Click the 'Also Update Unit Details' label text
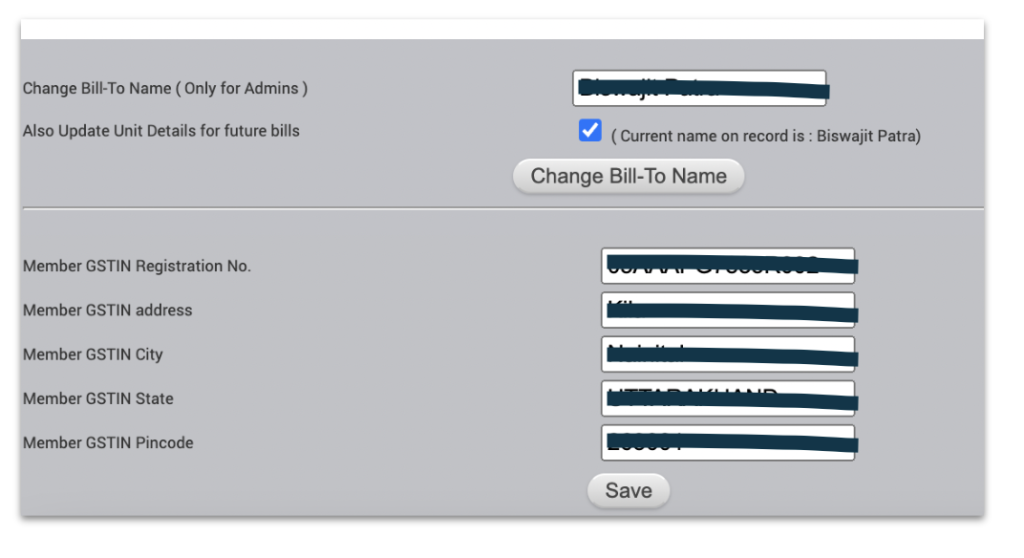The height and width of the screenshot is (558, 1024). (161, 131)
